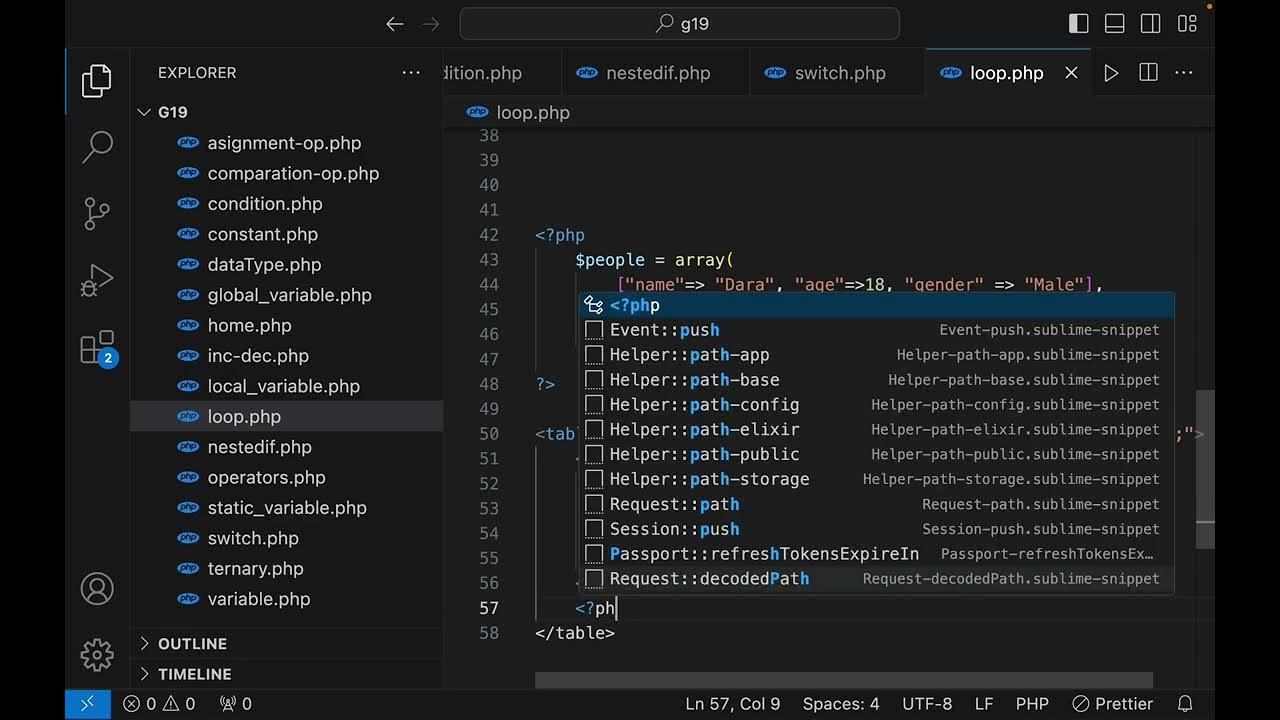
Task: Switch to the switch.php tab
Action: [839, 73]
